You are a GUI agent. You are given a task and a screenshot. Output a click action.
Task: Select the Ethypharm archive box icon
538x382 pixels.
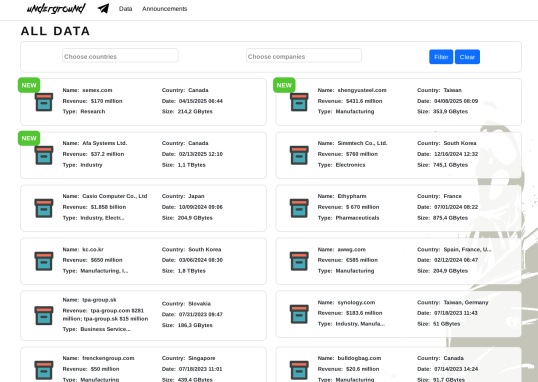[299, 208]
